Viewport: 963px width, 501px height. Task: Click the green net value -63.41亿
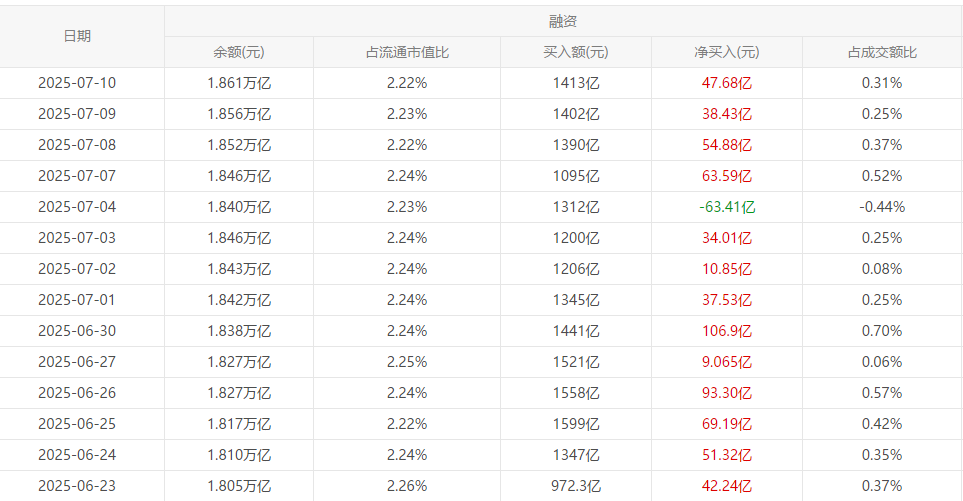pyautogui.click(x=727, y=207)
